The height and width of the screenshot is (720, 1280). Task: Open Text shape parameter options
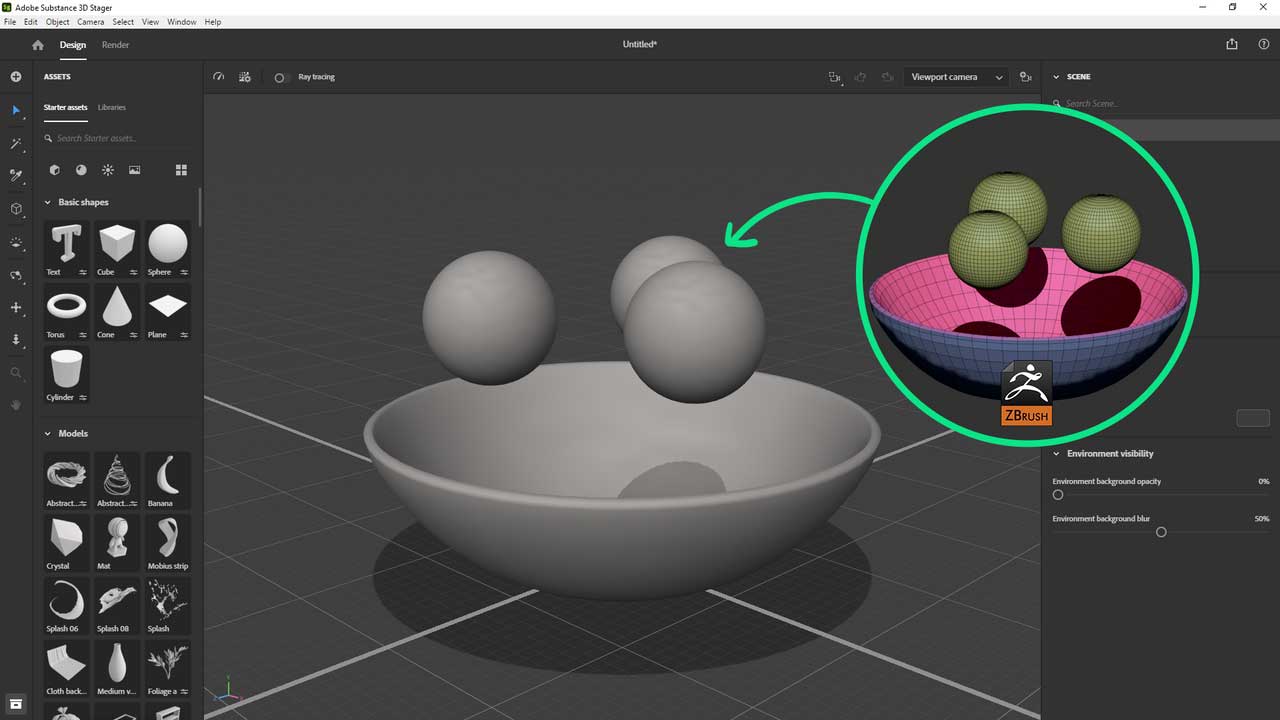coord(83,272)
